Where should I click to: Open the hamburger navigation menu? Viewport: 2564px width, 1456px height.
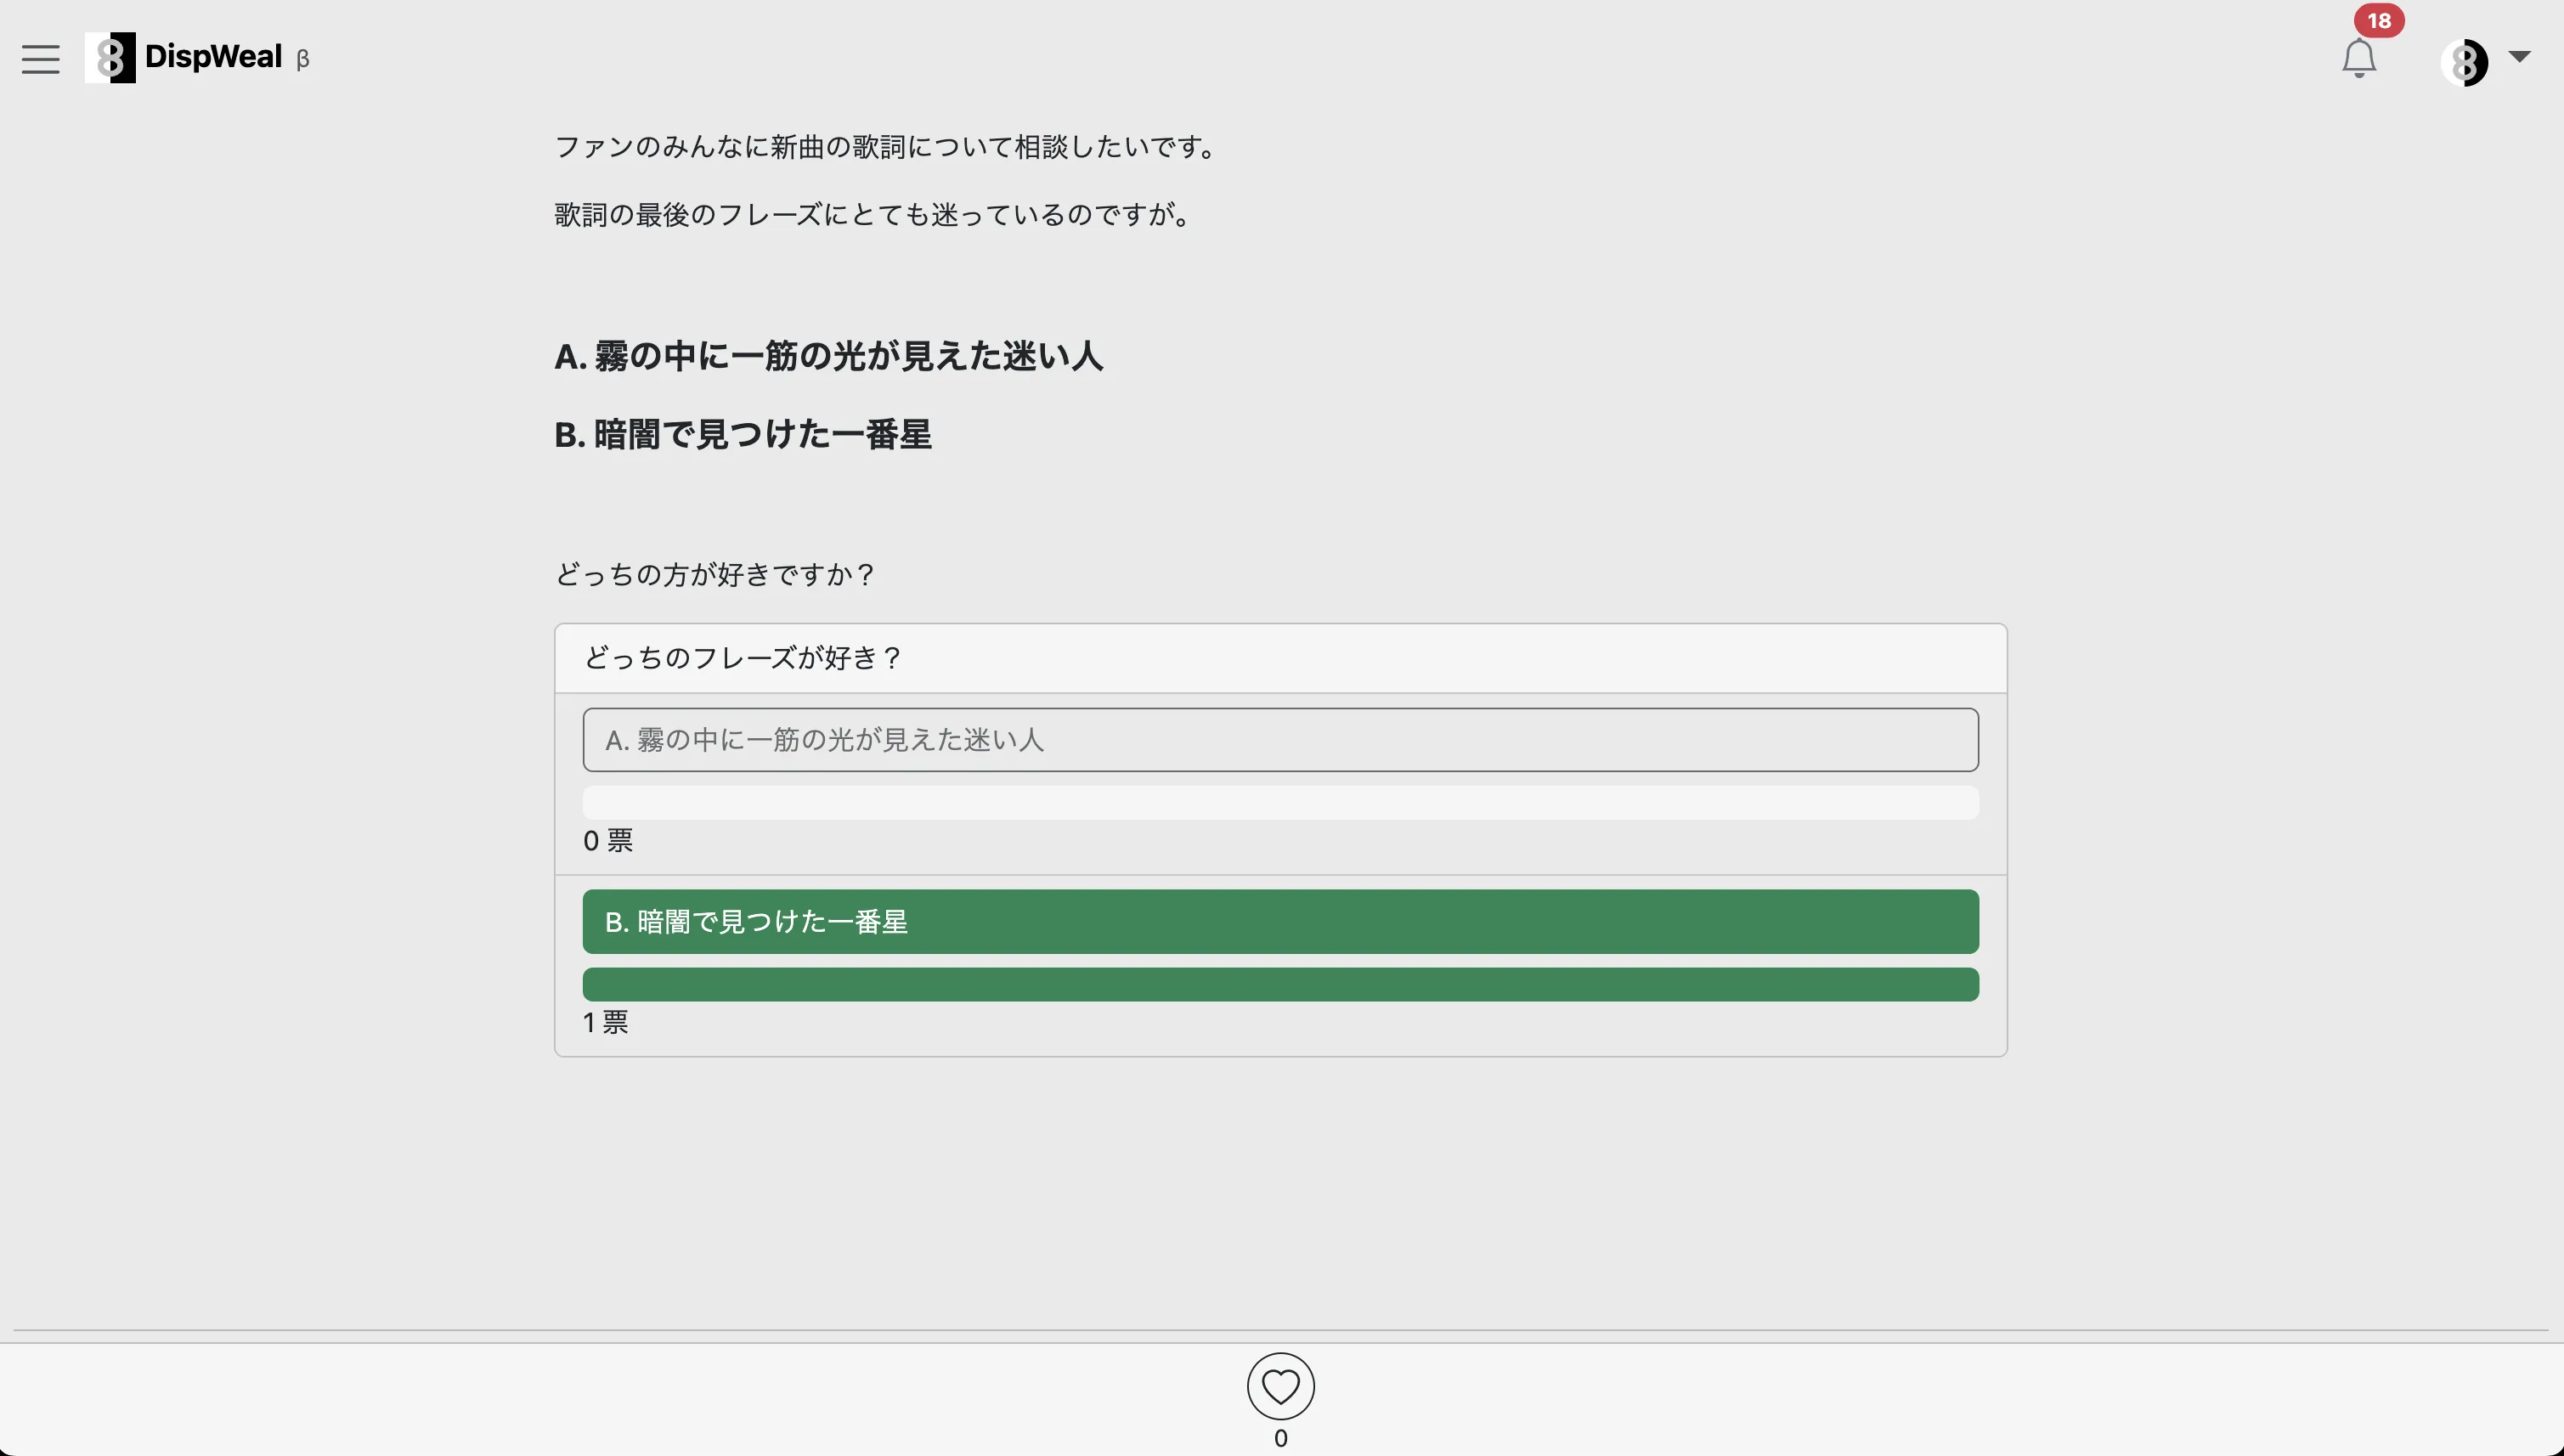(40, 59)
